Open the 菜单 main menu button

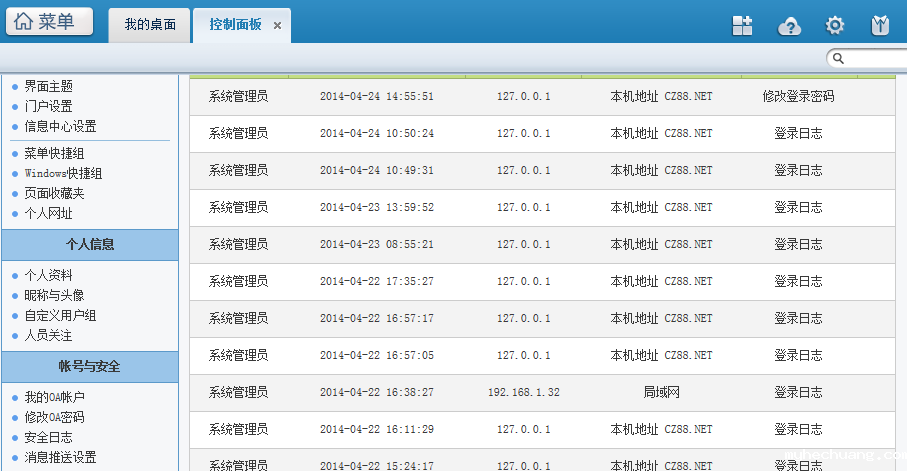tap(50, 22)
